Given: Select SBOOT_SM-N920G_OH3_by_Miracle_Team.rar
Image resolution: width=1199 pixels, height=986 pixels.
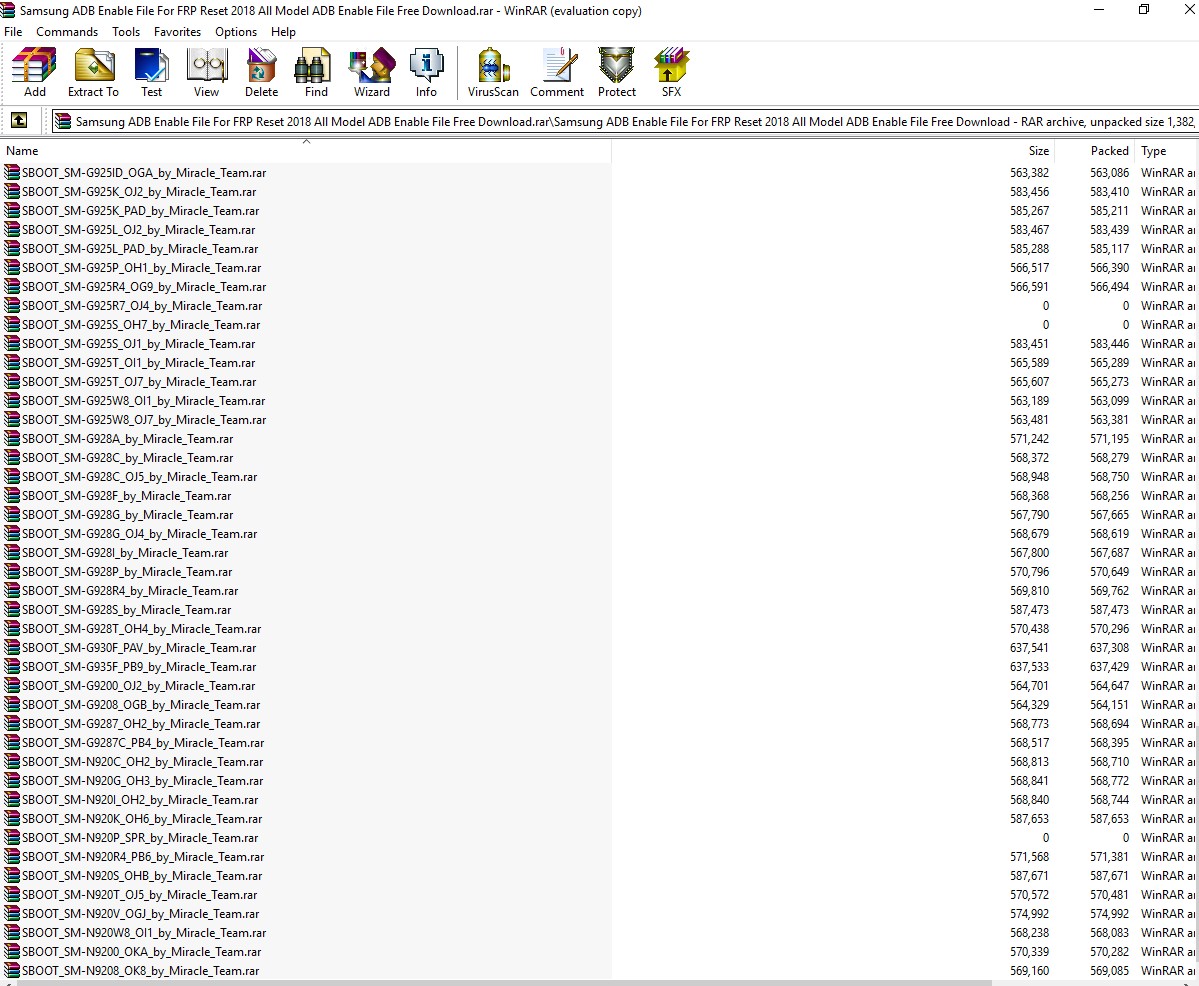Looking at the screenshot, I should pos(142,781).
